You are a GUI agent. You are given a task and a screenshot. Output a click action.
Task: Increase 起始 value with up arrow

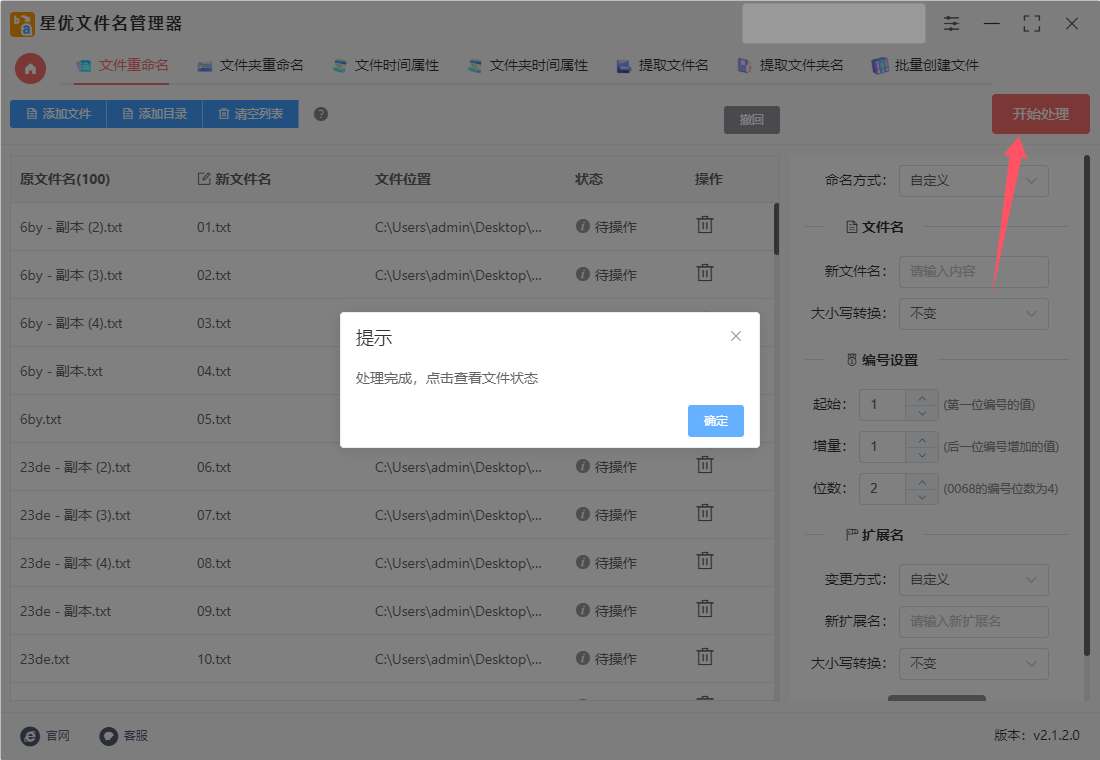[922, 397]
